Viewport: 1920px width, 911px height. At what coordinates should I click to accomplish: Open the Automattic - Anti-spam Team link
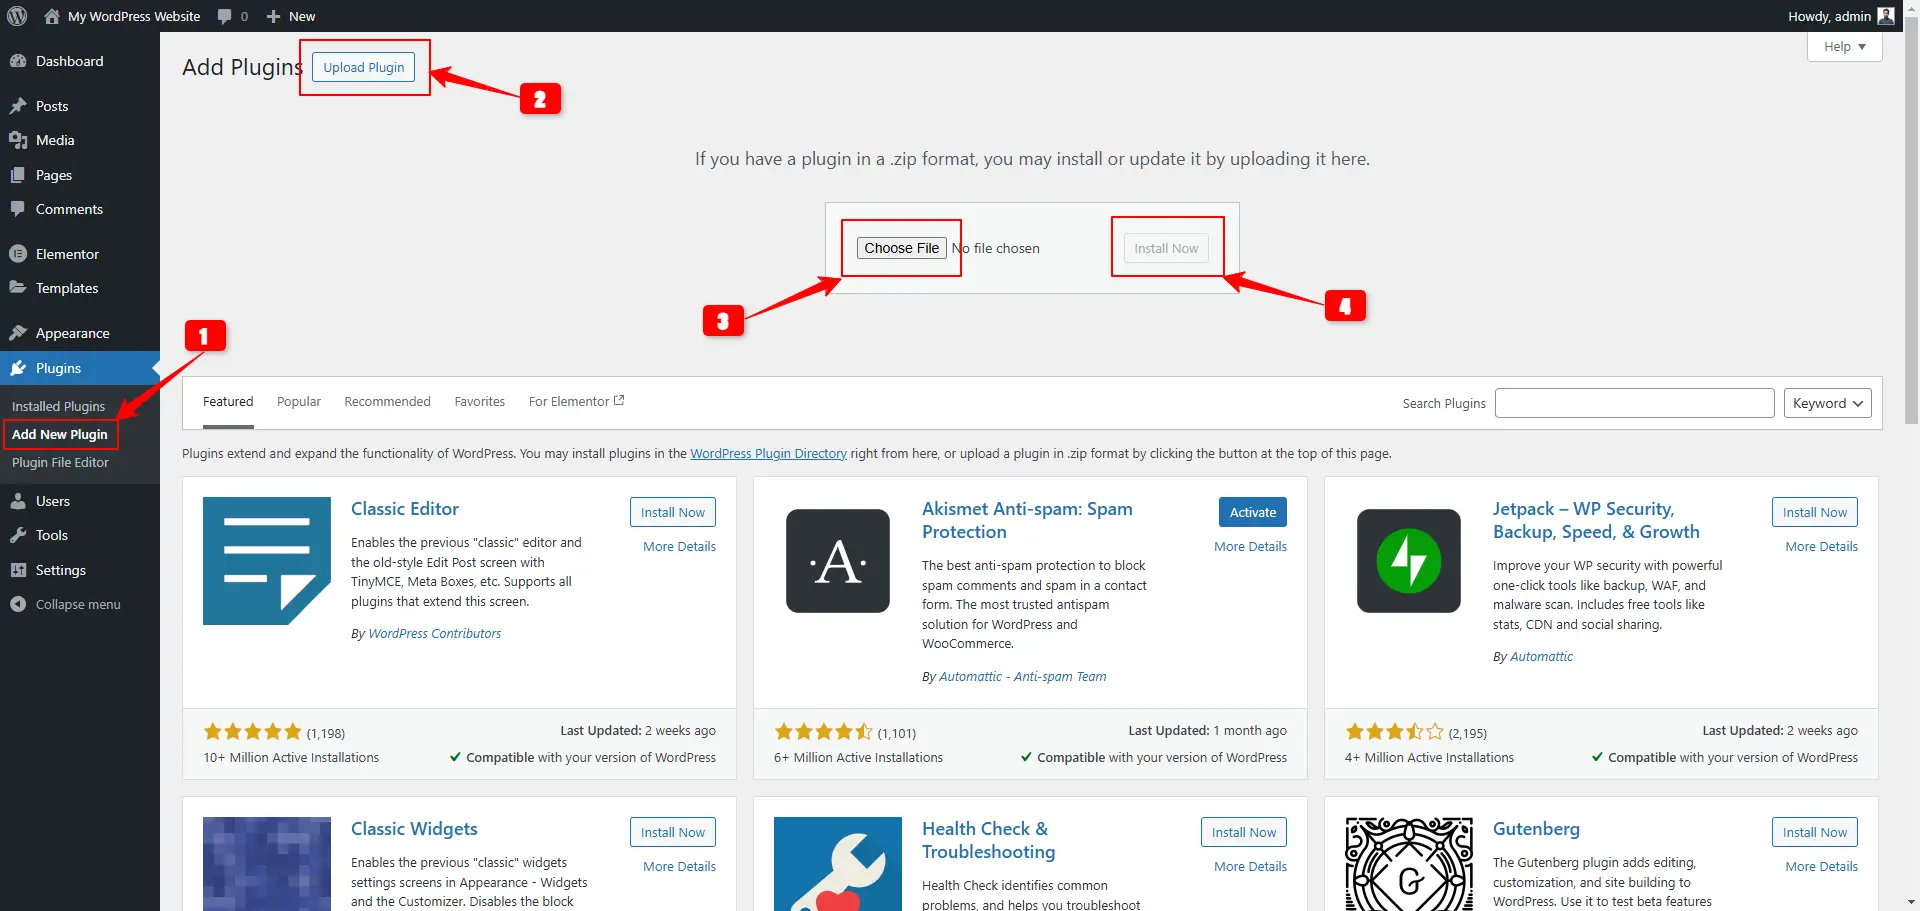[x=1023, y=676]
